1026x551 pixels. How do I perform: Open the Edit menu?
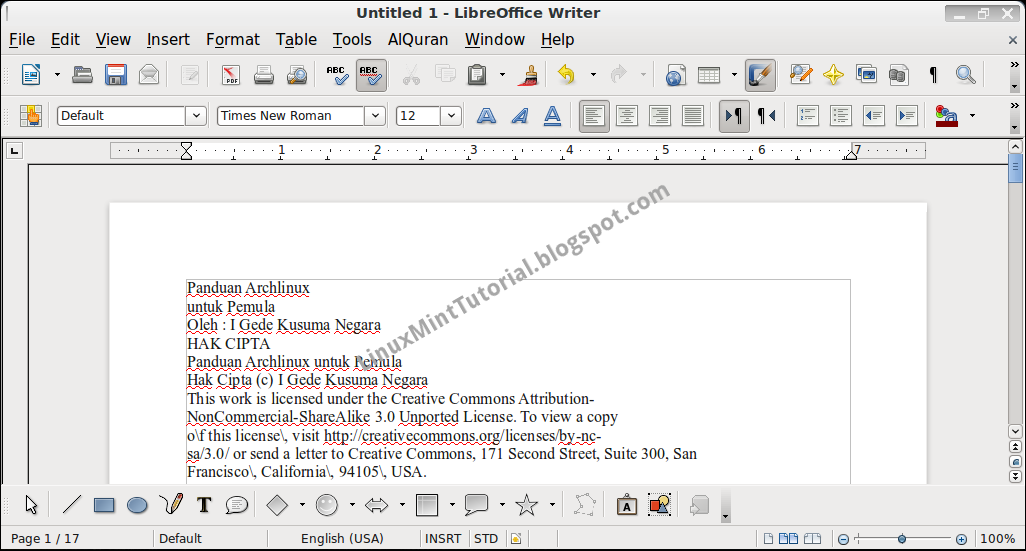coord(65,39)
